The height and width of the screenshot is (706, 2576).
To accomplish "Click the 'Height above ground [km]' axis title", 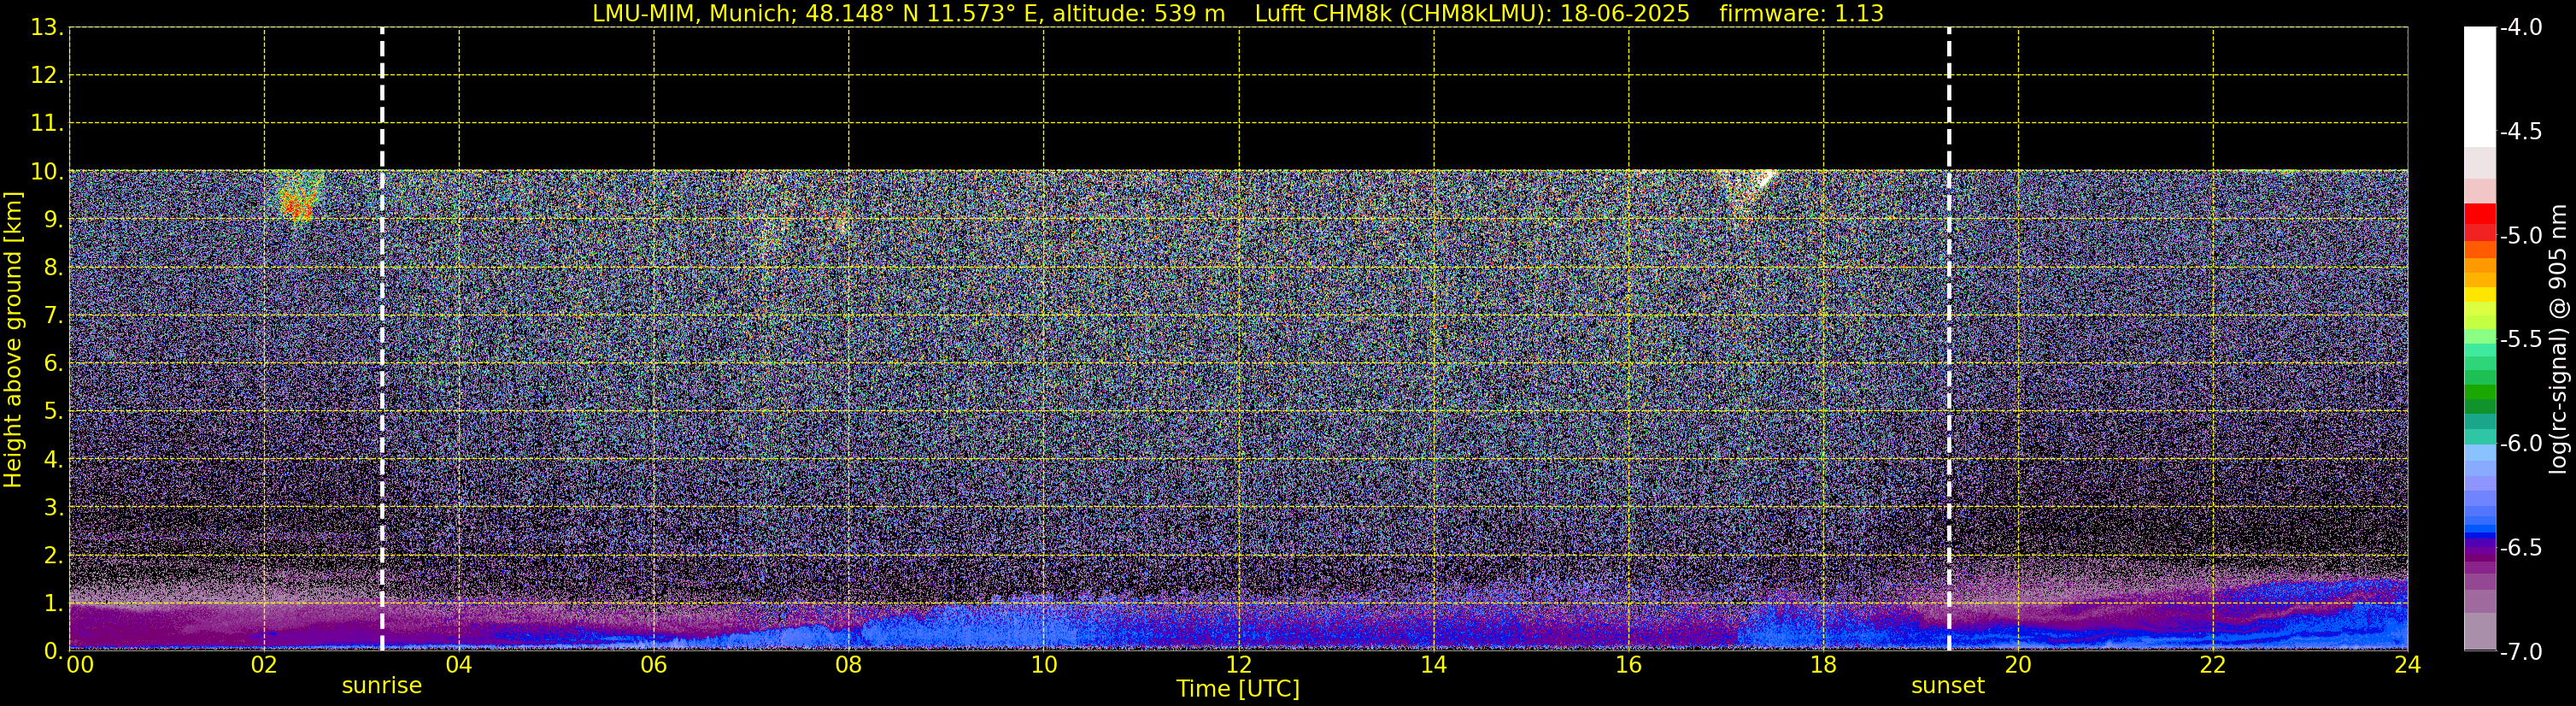I will tap(13, 340).
